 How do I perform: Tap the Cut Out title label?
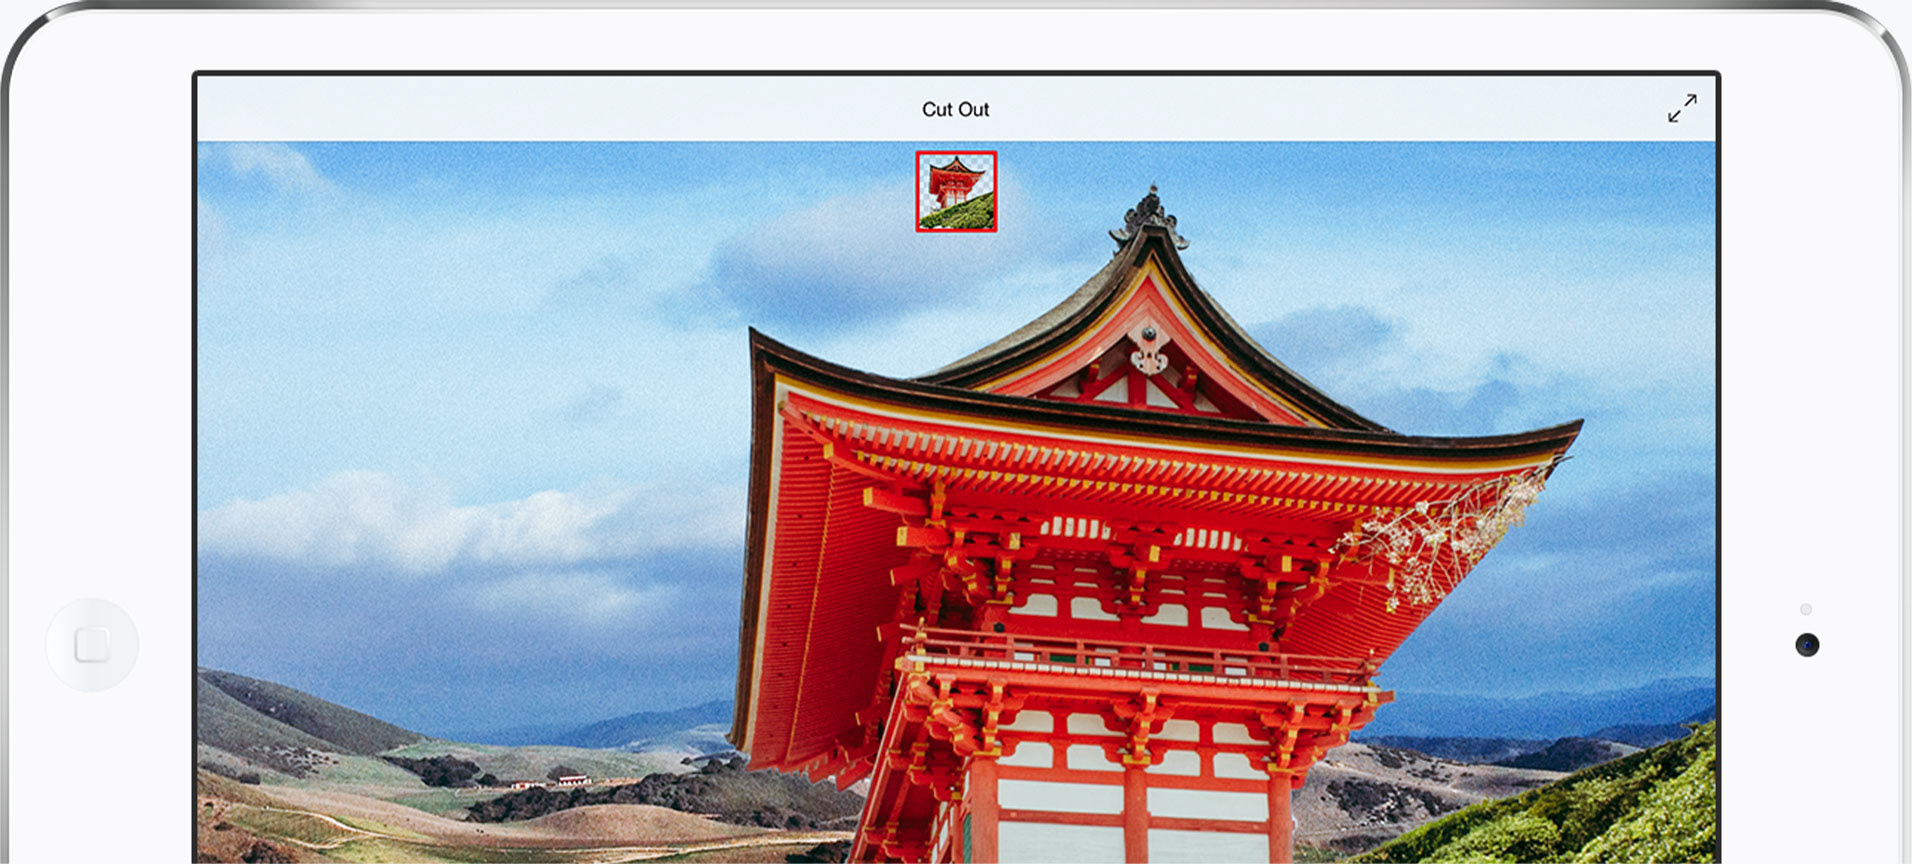pos(955,109)
